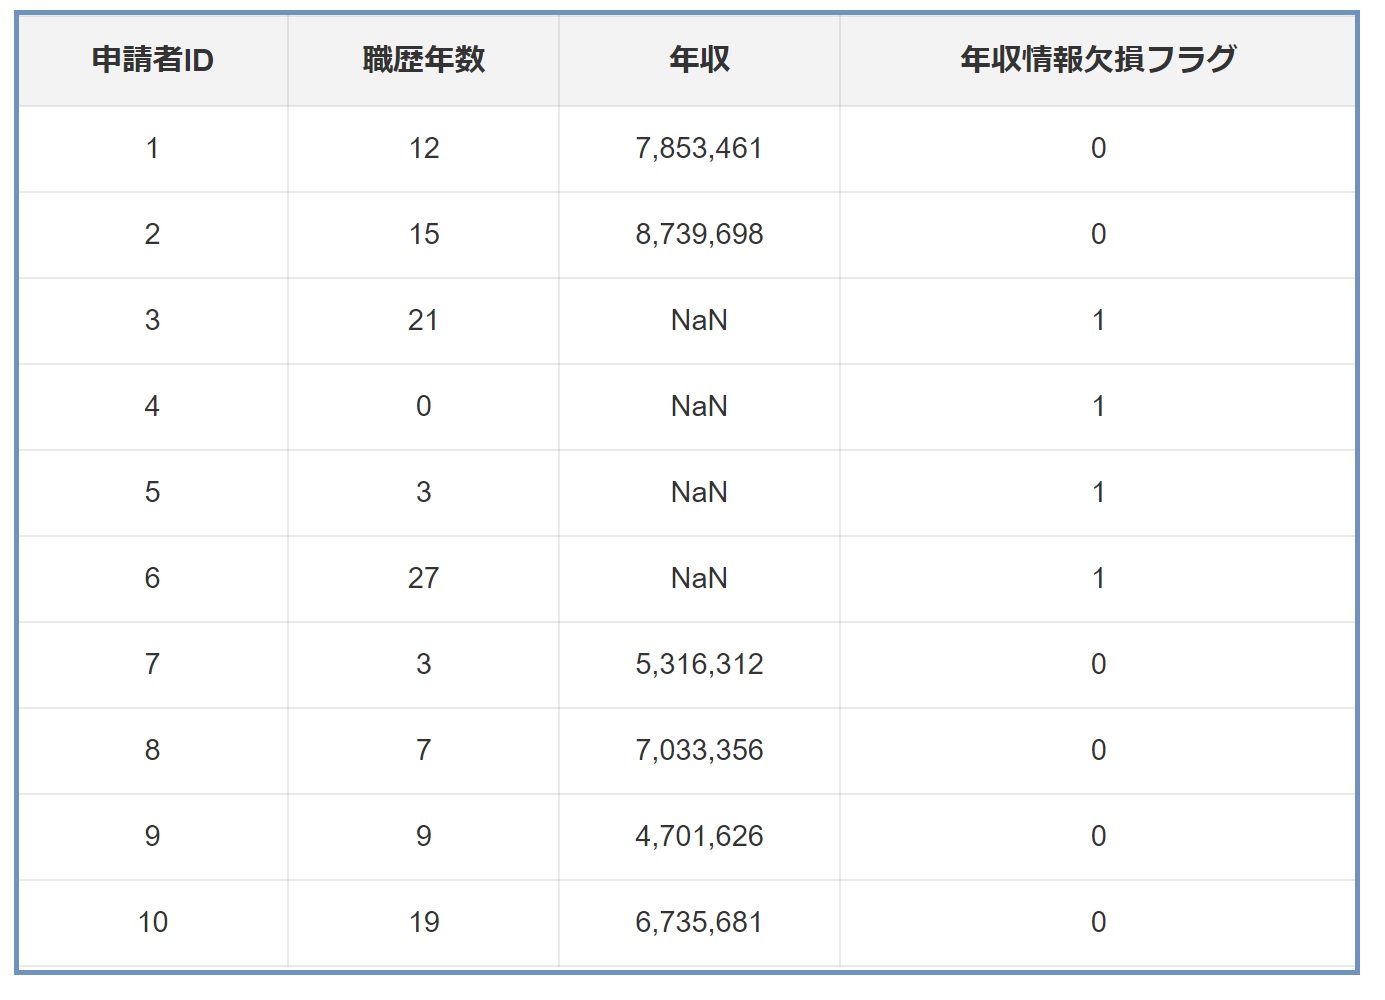This screenshot has width=1385, height=1000.
Task: Click 職歴年数 value 15
Action: [424, 235]
